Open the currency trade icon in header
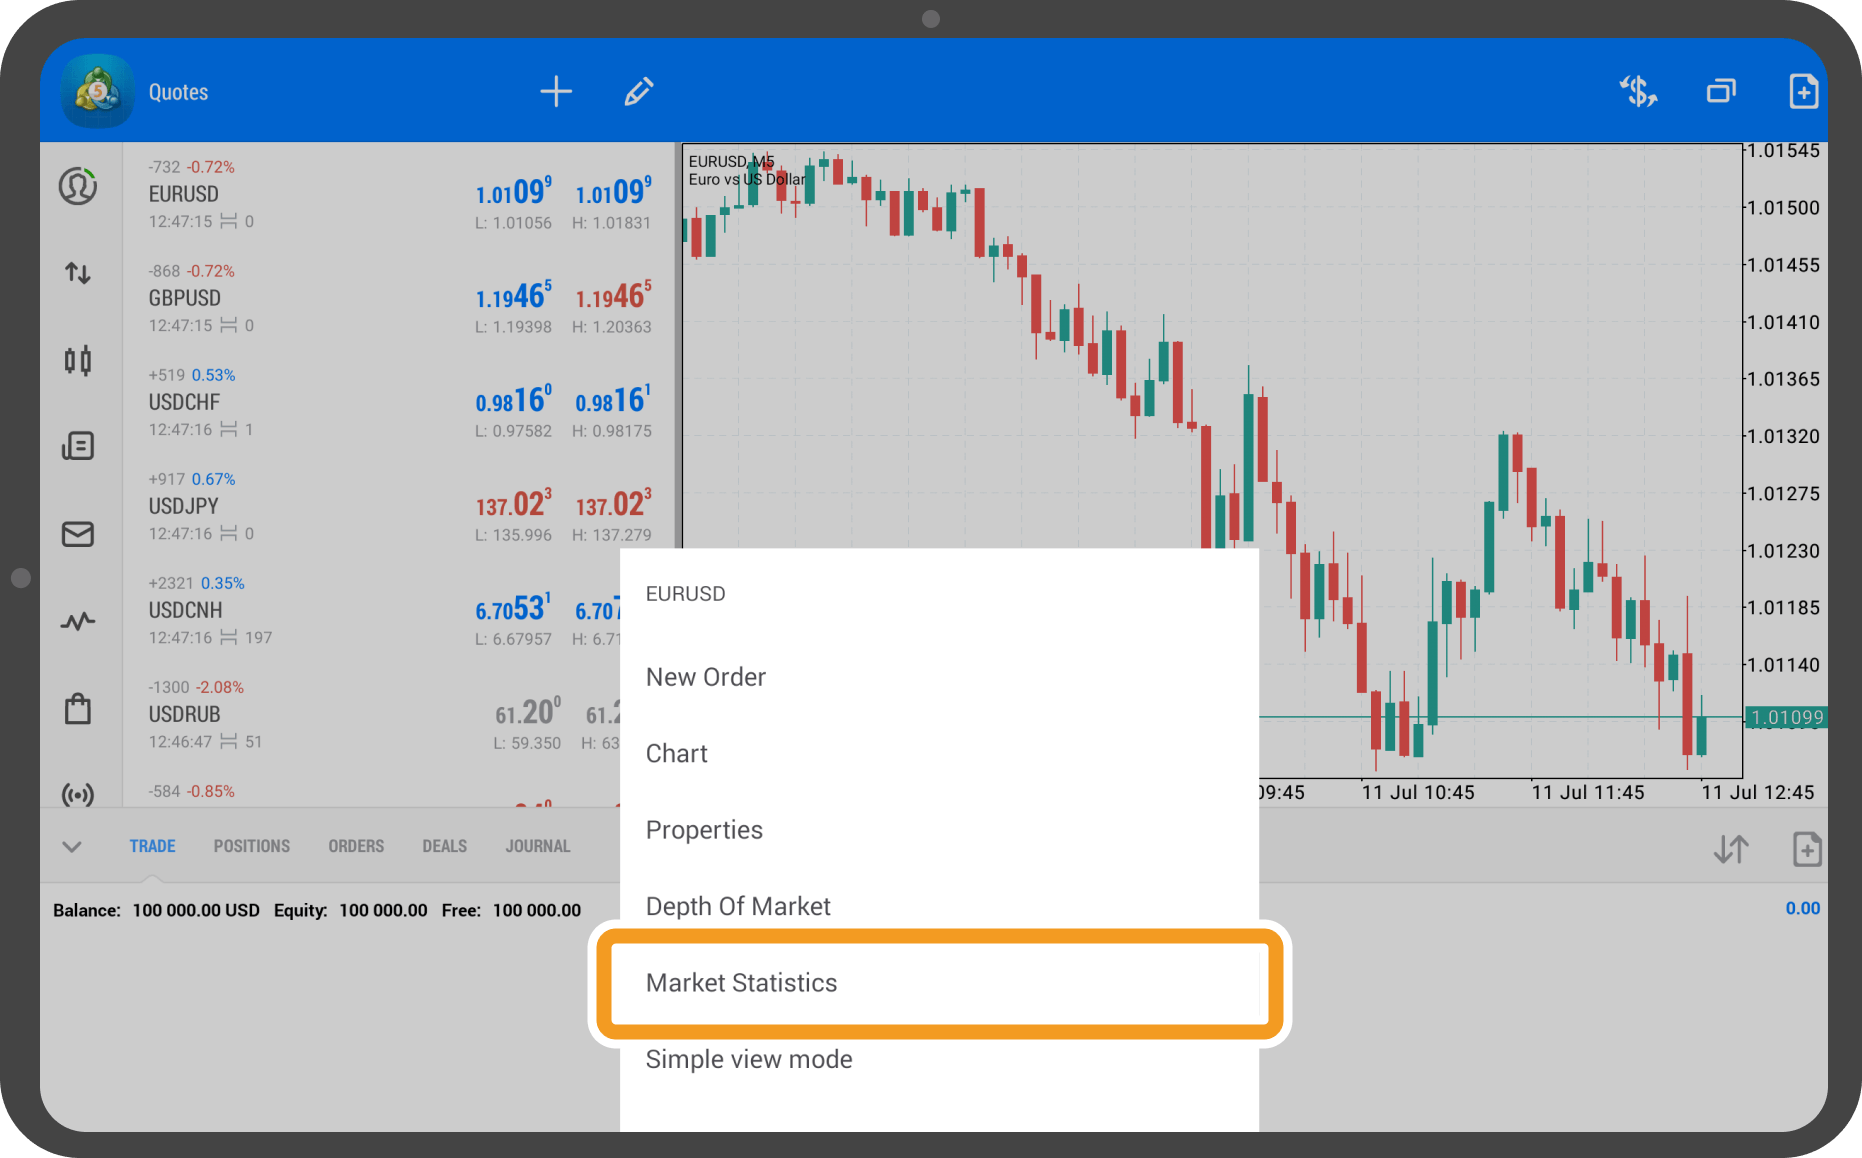Viewport: 1862px width, 1158px height. point(1638,92)
